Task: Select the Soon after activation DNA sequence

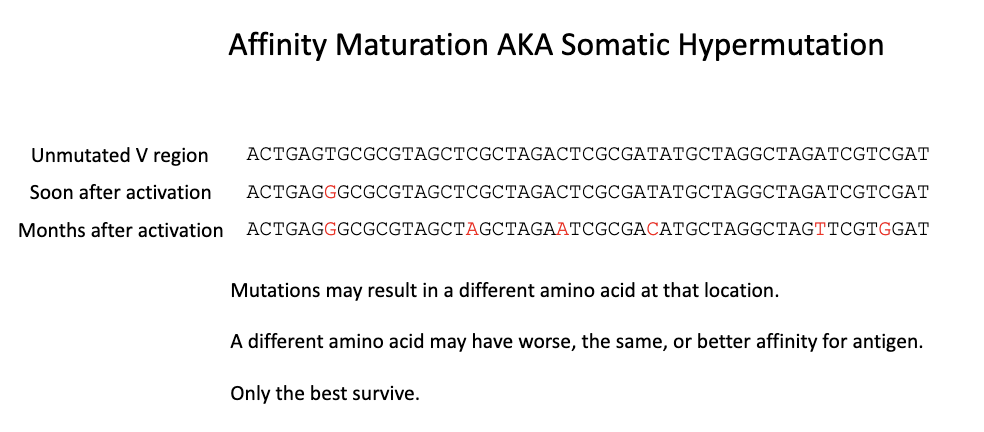Action: [588, 191]
